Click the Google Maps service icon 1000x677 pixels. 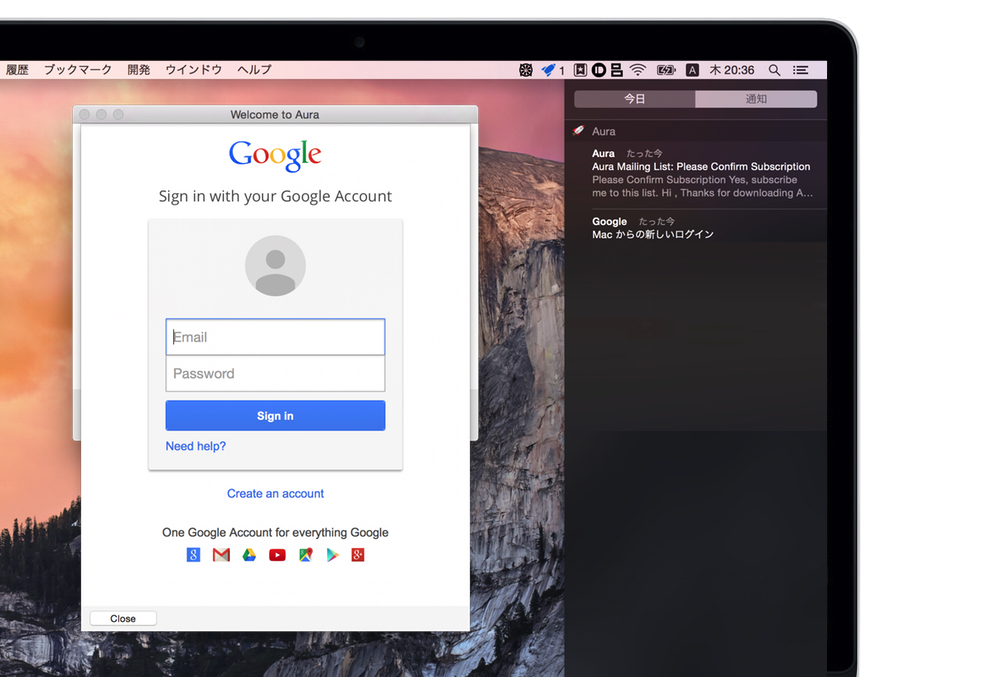click(x=305, y=555)
